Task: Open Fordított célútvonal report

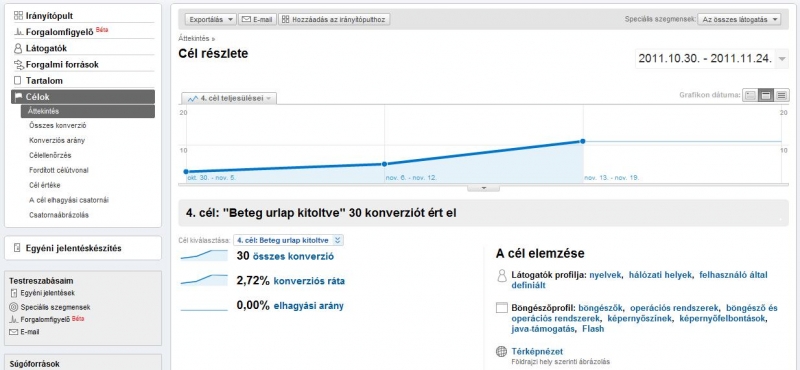Action: coord(59,170)
